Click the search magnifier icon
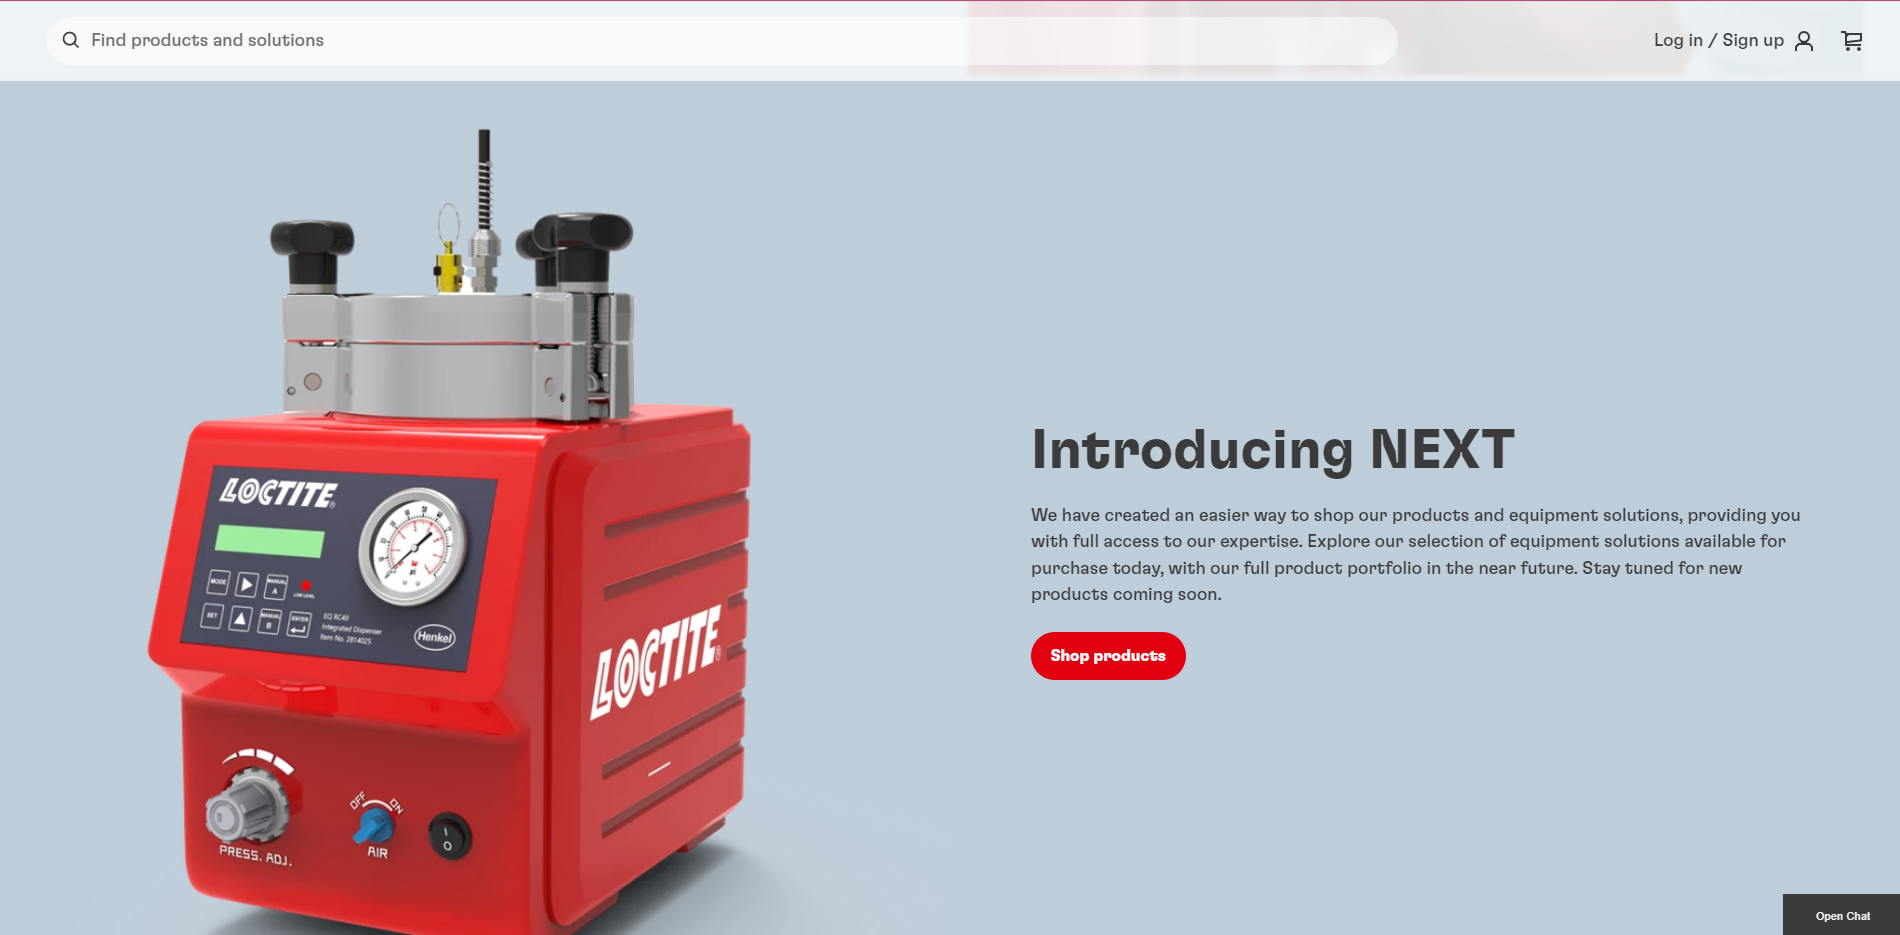Screen dimensions: 1900x935 [71, 40]
